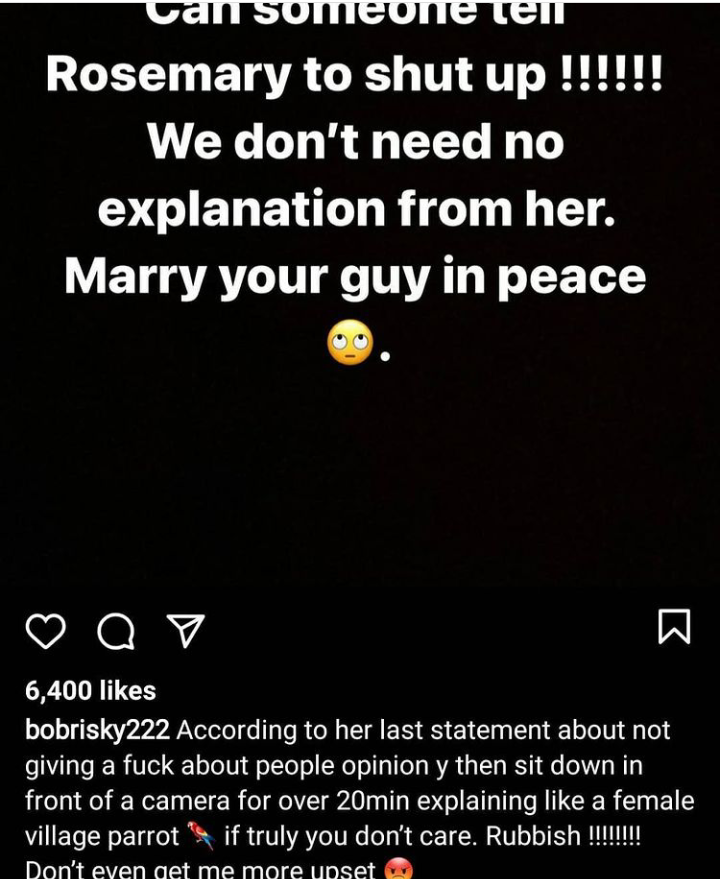720x879 pixels.
Task: Share the post using the paper plane icon
Action: [x=186, y=631]
